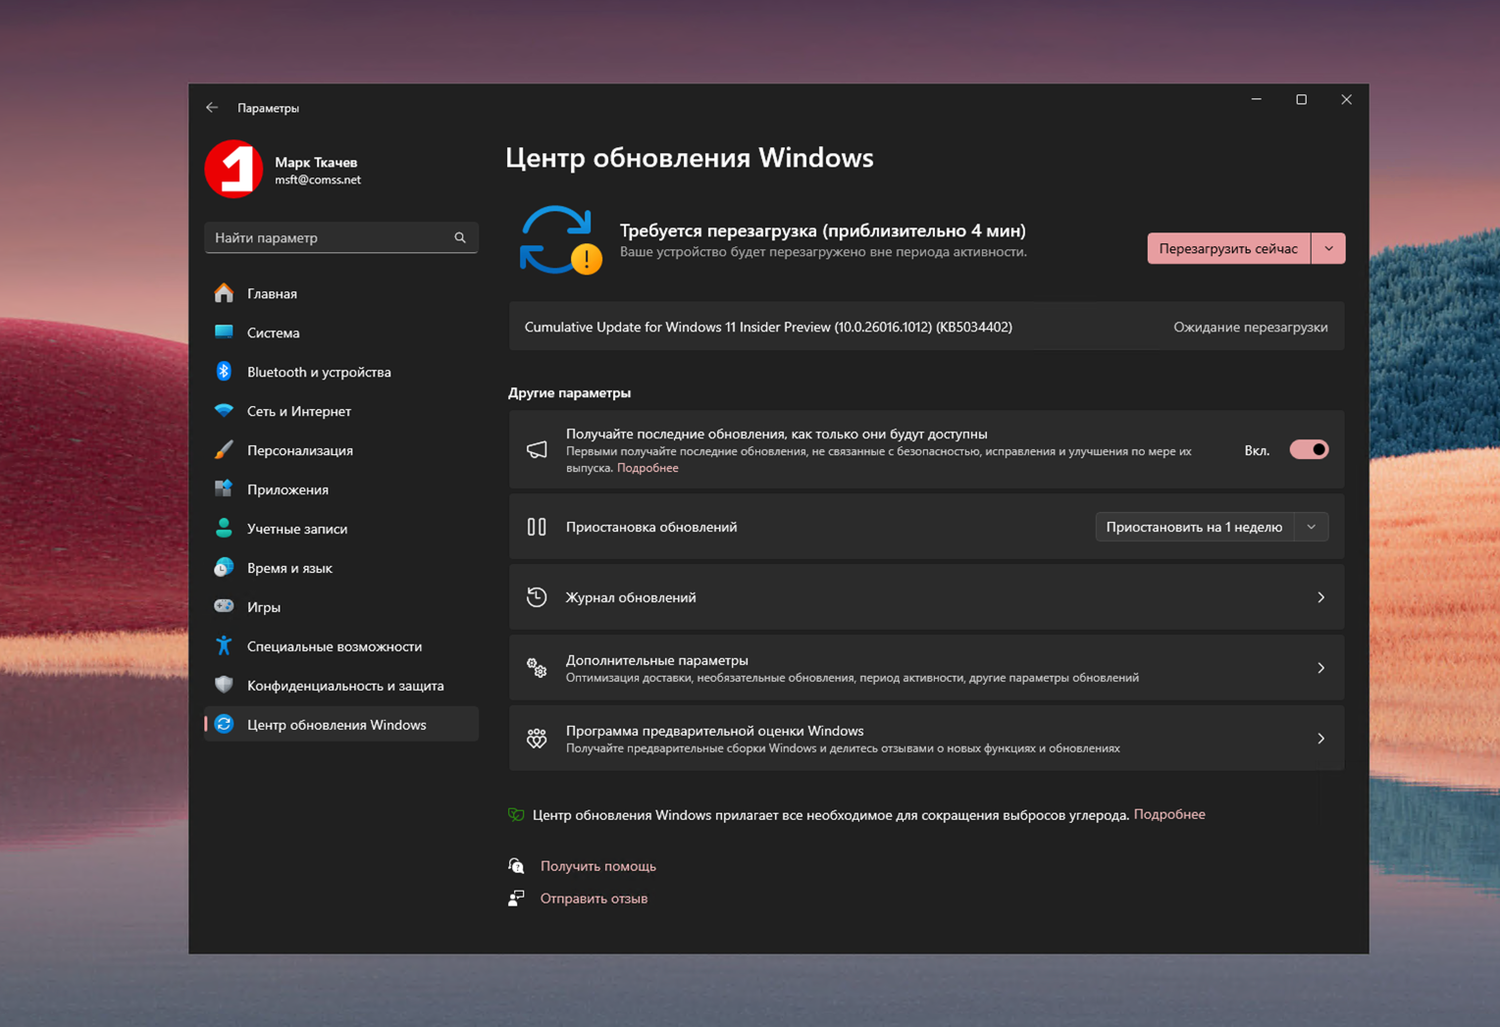This screenshot has height=1027, width=1500.
Task: Click the pause icon beside Приостановка обновлений
Action: click(x=537, y=527)
